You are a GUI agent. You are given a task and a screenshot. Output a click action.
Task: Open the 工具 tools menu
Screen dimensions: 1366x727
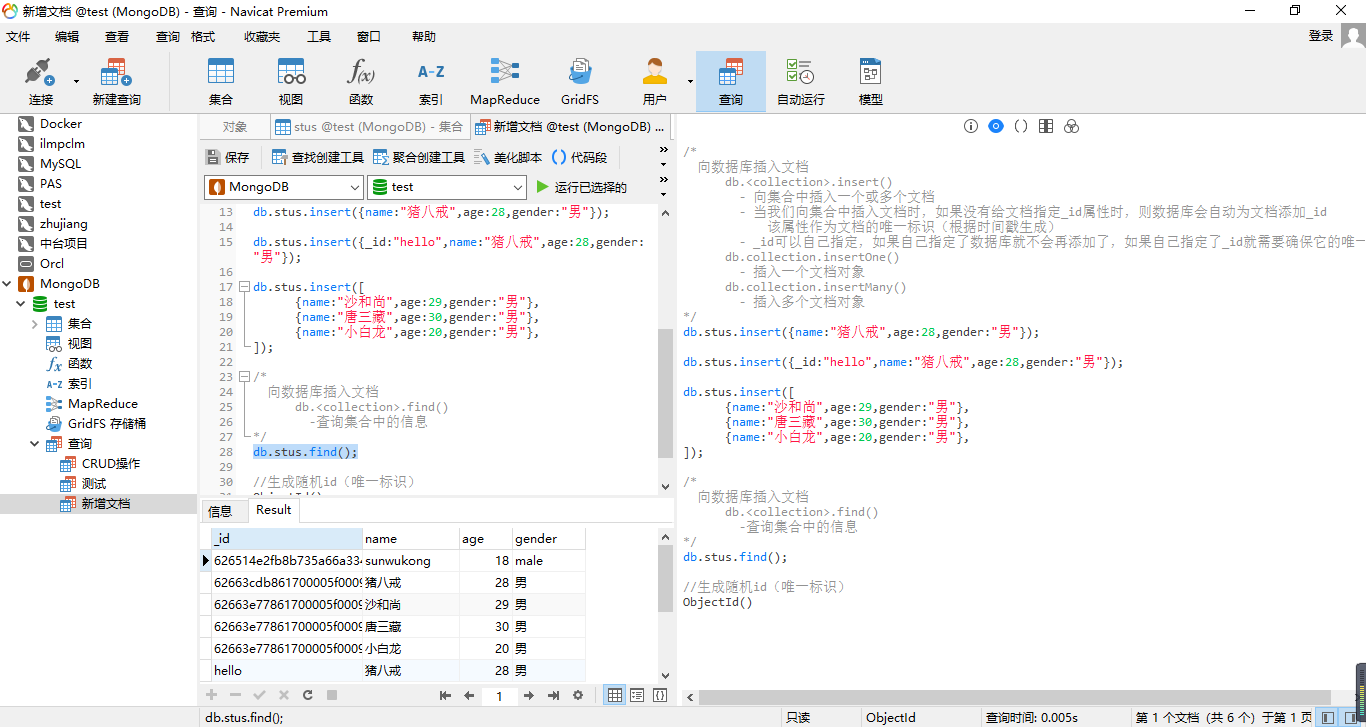pyautogui.click(x=319, y=36)
